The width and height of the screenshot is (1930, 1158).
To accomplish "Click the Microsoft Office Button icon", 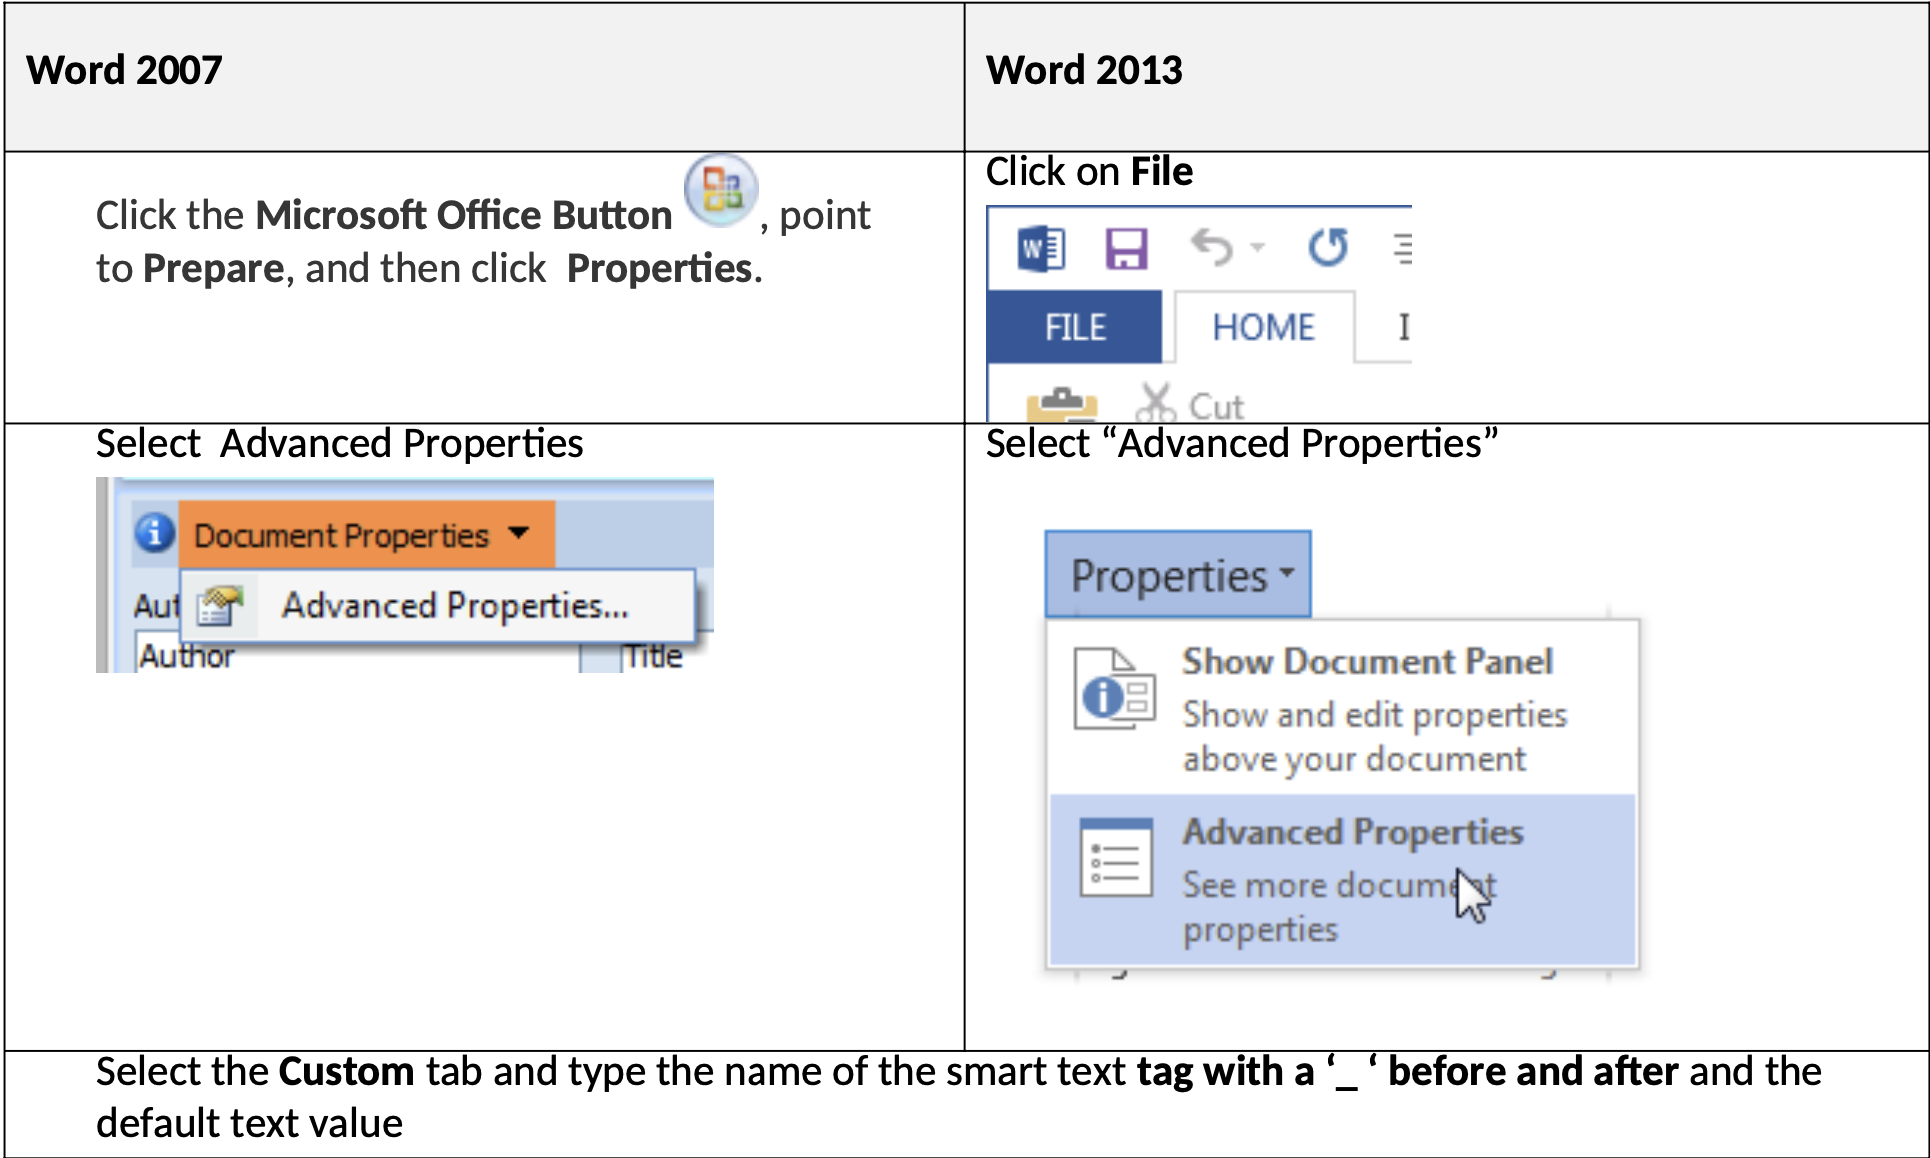I will (721, 190).
